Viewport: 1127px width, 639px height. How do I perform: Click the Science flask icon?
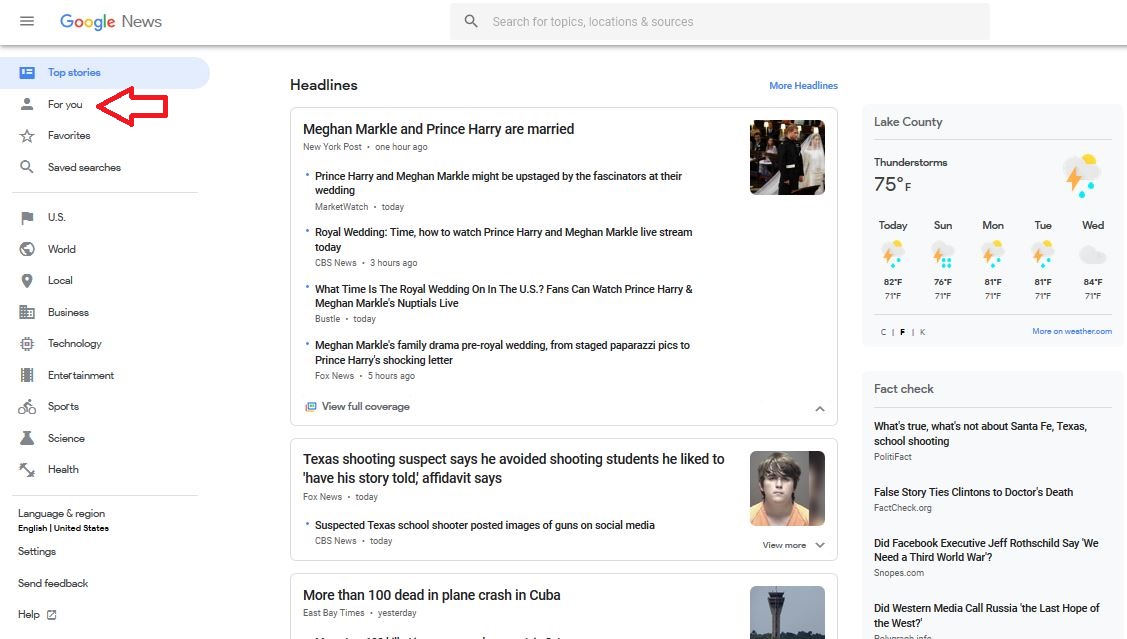pos(27,438)
